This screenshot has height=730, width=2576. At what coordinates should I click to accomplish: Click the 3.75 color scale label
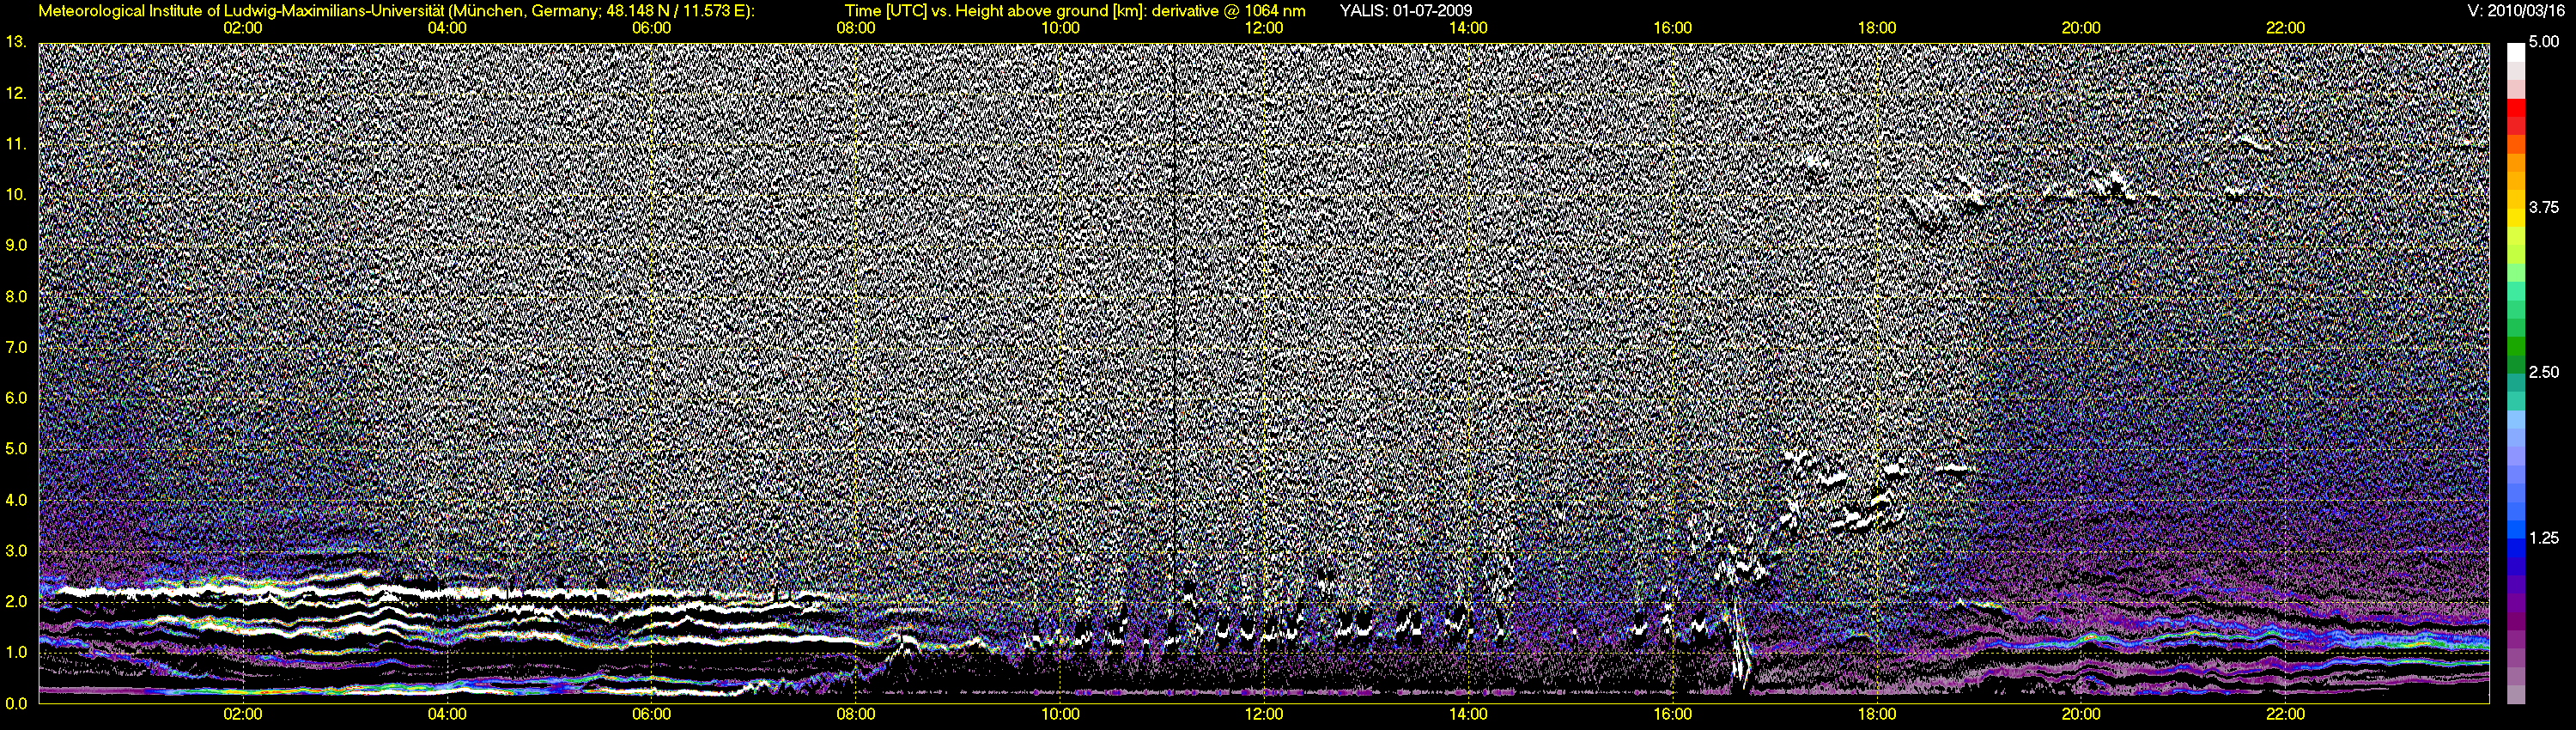point(2543,208)
